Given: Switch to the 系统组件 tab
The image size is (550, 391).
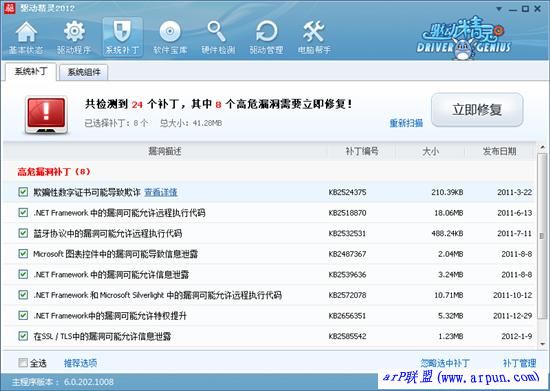Looking at the screenshot, I should coord(84,72).
